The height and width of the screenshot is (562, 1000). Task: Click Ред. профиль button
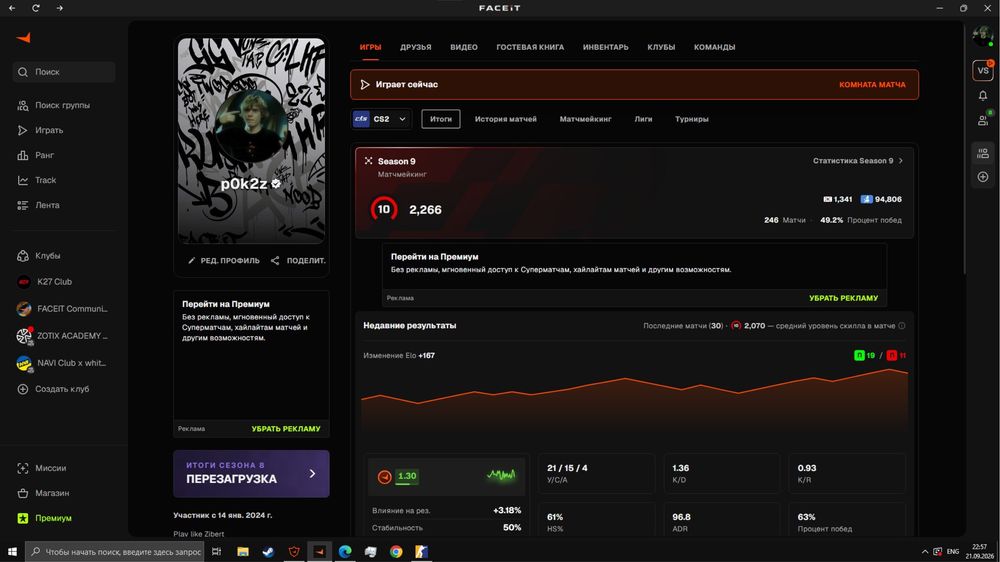[x=224, y=261]
